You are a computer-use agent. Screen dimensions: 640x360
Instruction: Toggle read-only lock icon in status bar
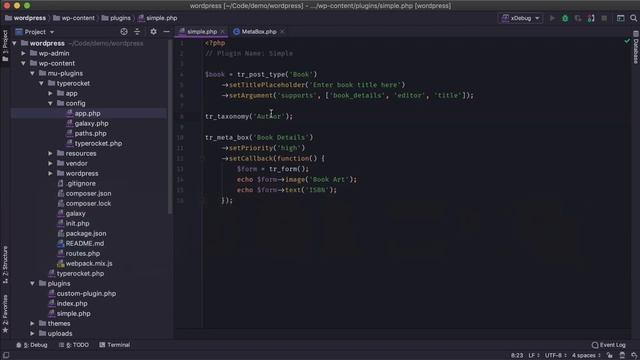pyautogui.click(x=609, y=356)
